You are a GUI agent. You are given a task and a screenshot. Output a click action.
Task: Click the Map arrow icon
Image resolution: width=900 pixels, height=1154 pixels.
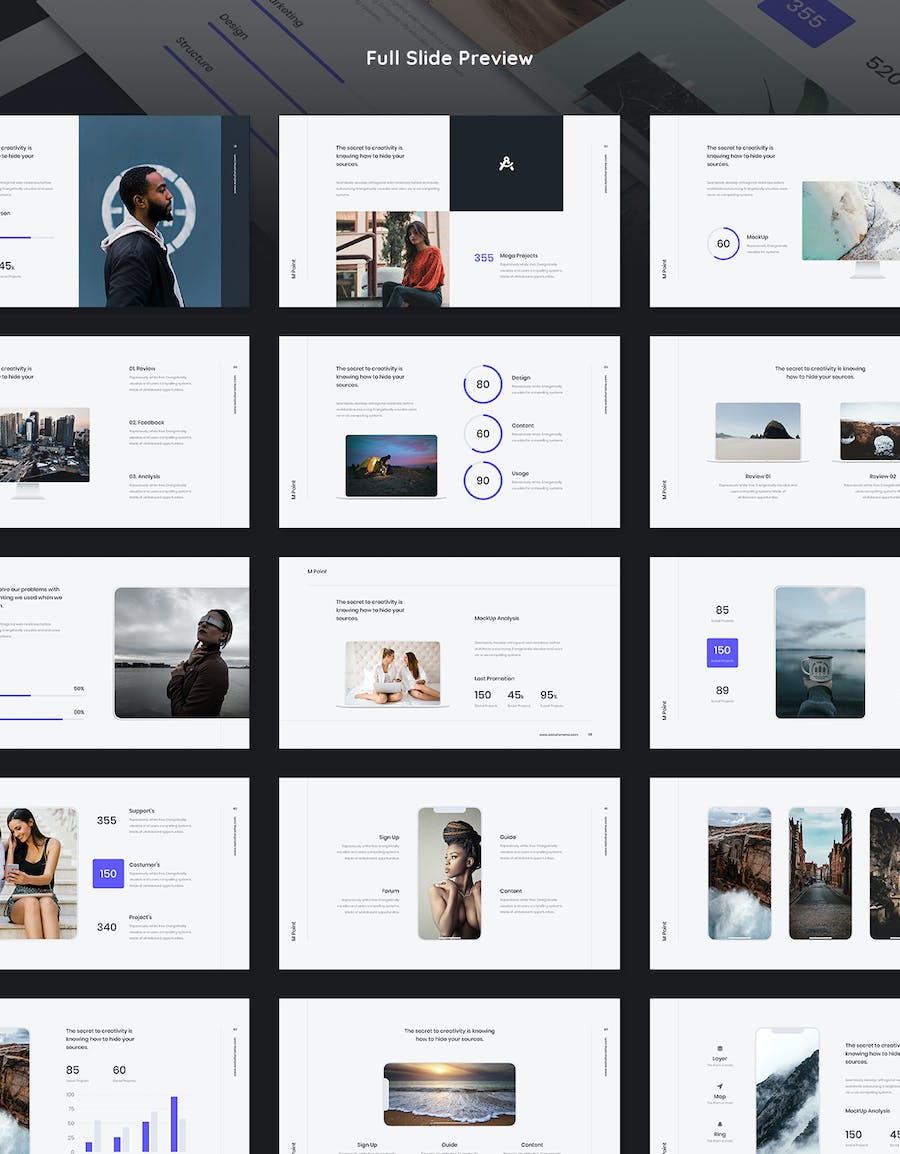tap(720, 1086)
